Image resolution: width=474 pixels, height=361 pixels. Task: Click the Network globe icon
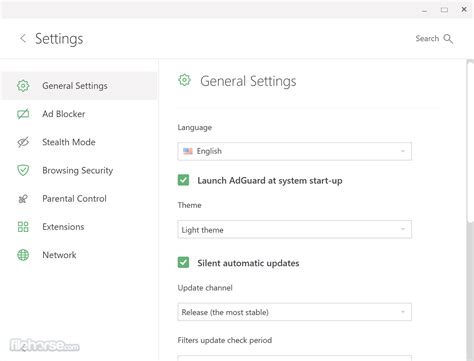(x=23, y=255)
